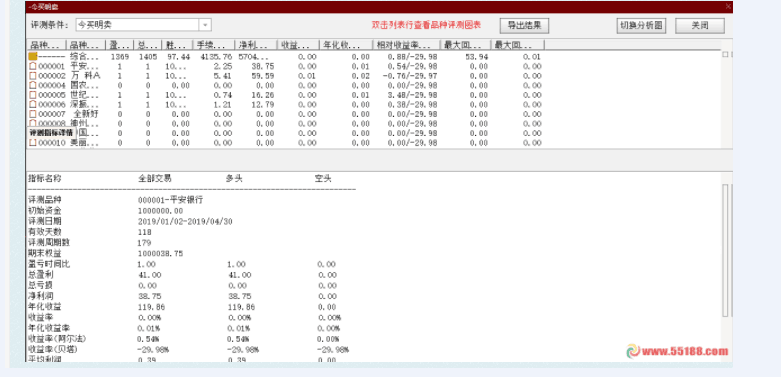This screenshot has width=781, height=377.
Task: Click commission value 4135.76 in summary row
Action: 216,57
